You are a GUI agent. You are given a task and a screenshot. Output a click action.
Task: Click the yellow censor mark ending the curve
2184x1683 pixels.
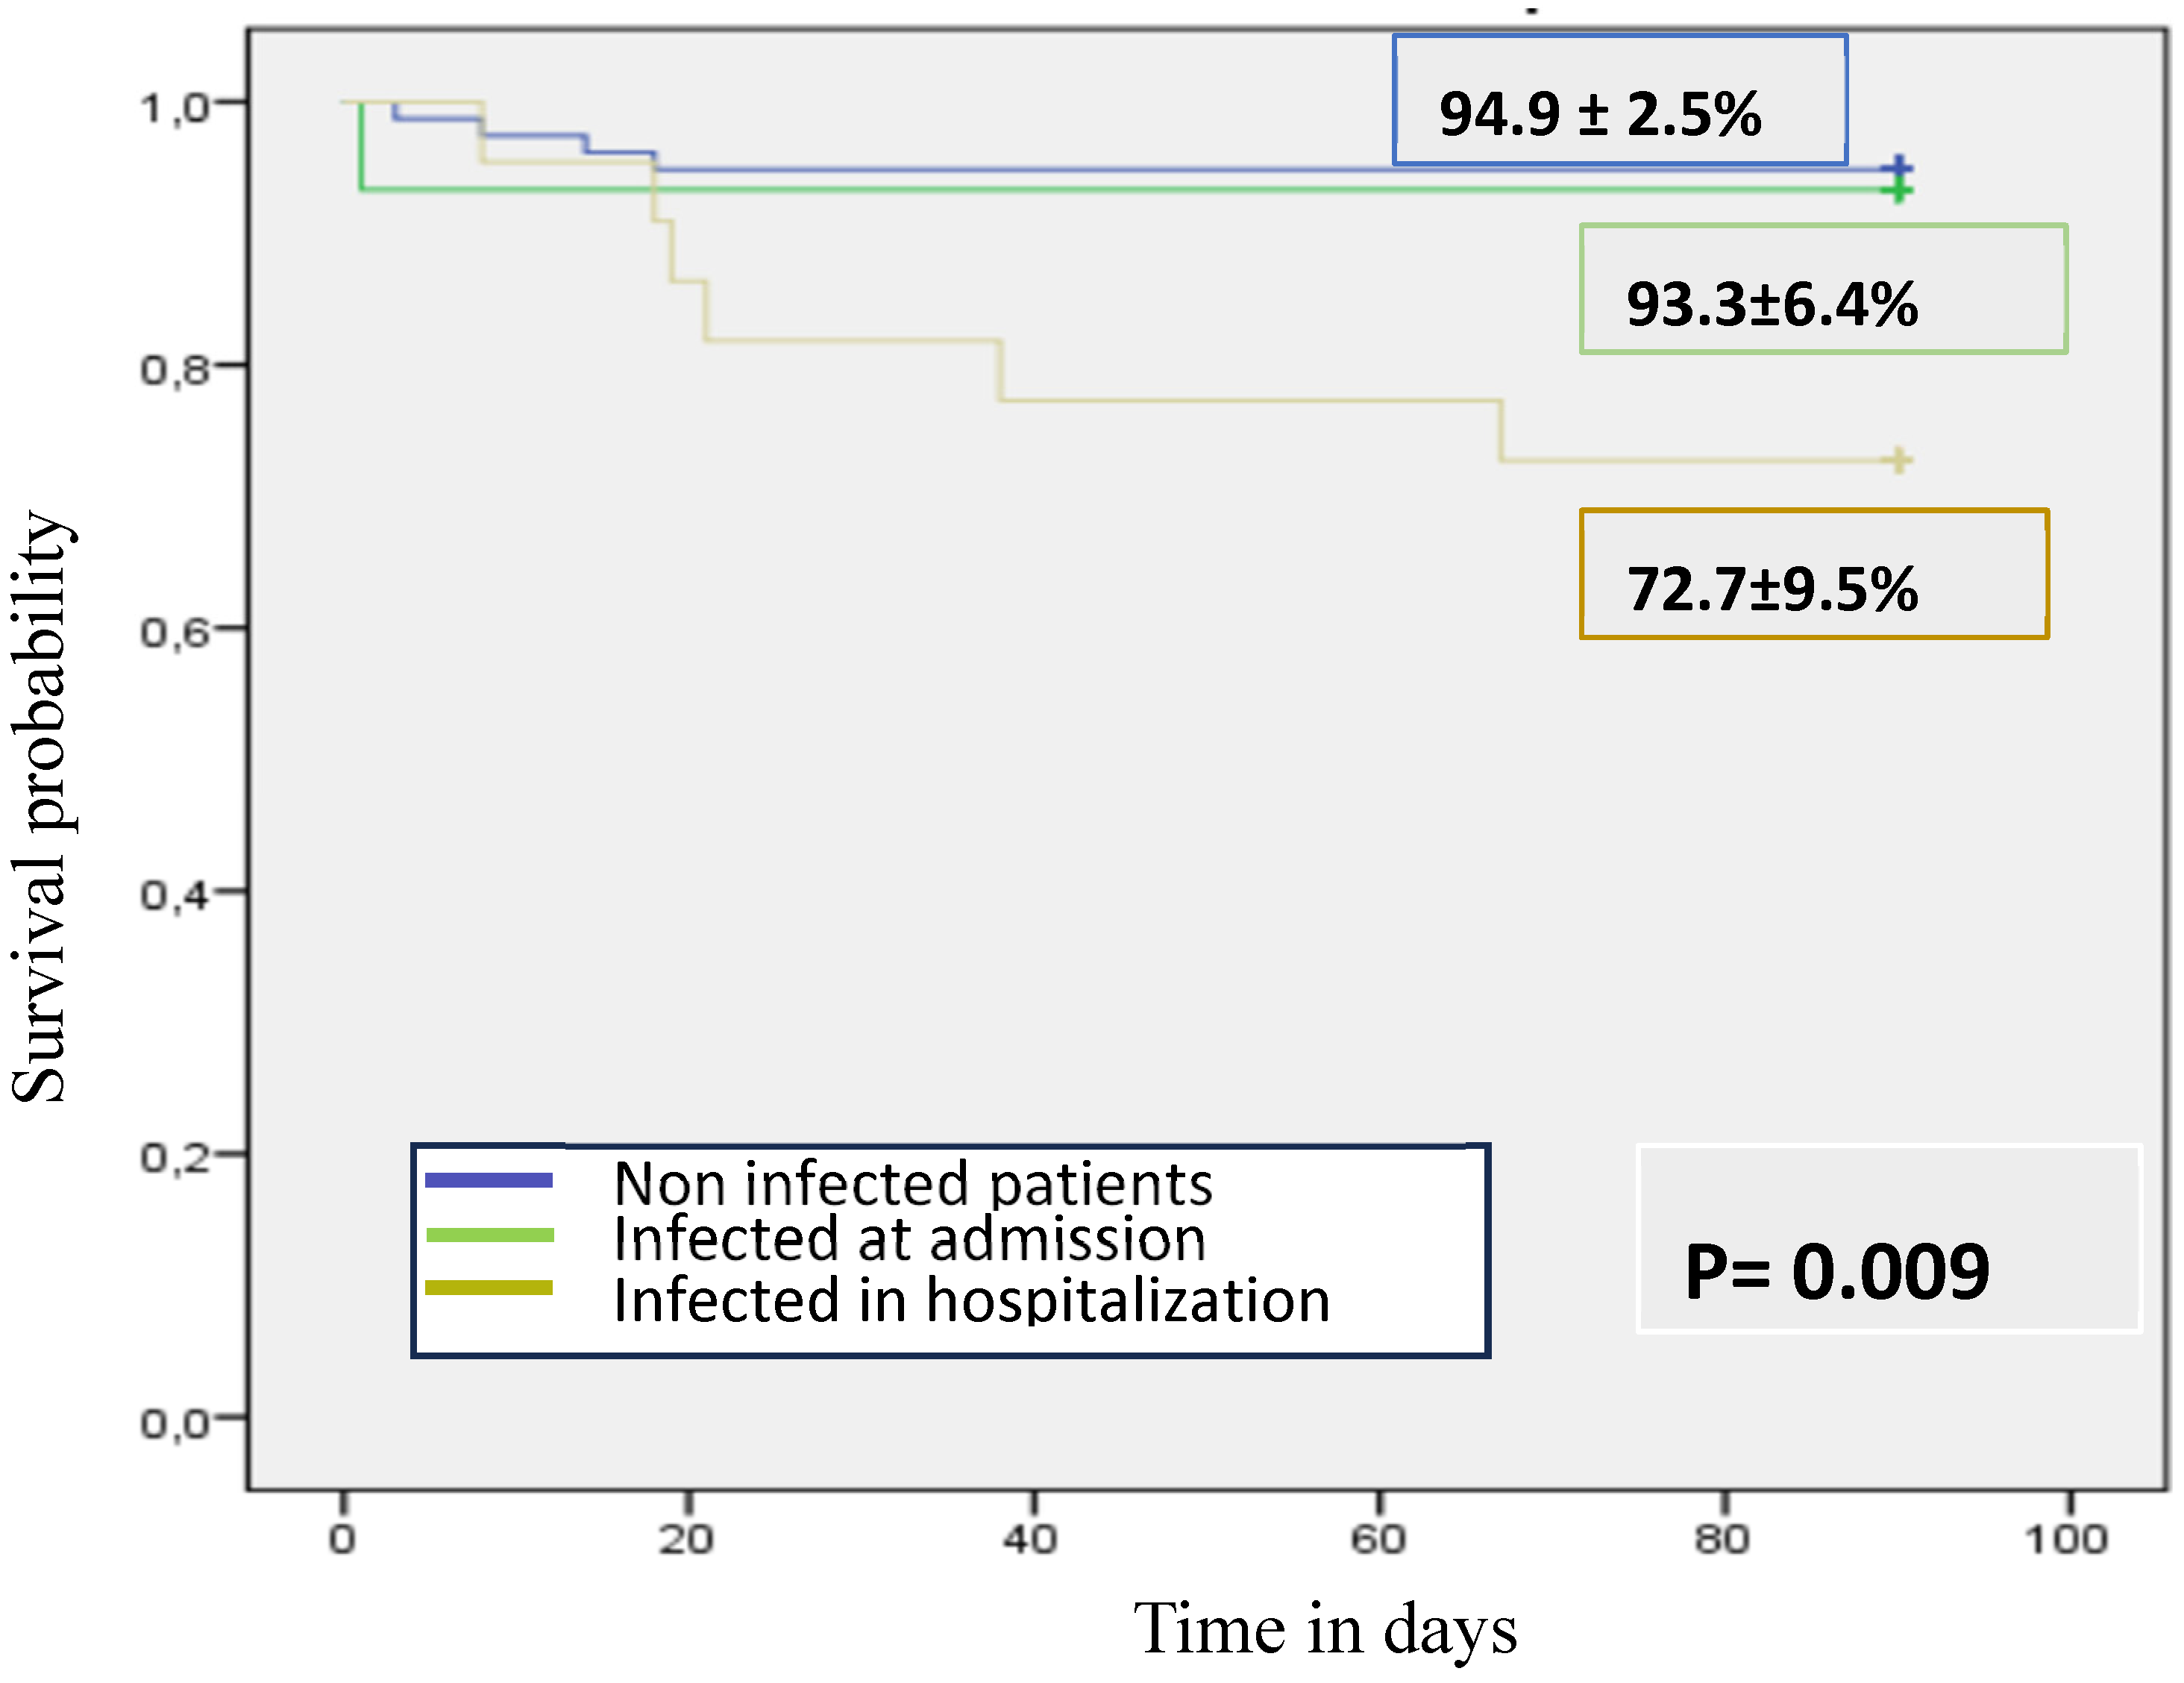pyautogui.click(x=1898, y=460)
